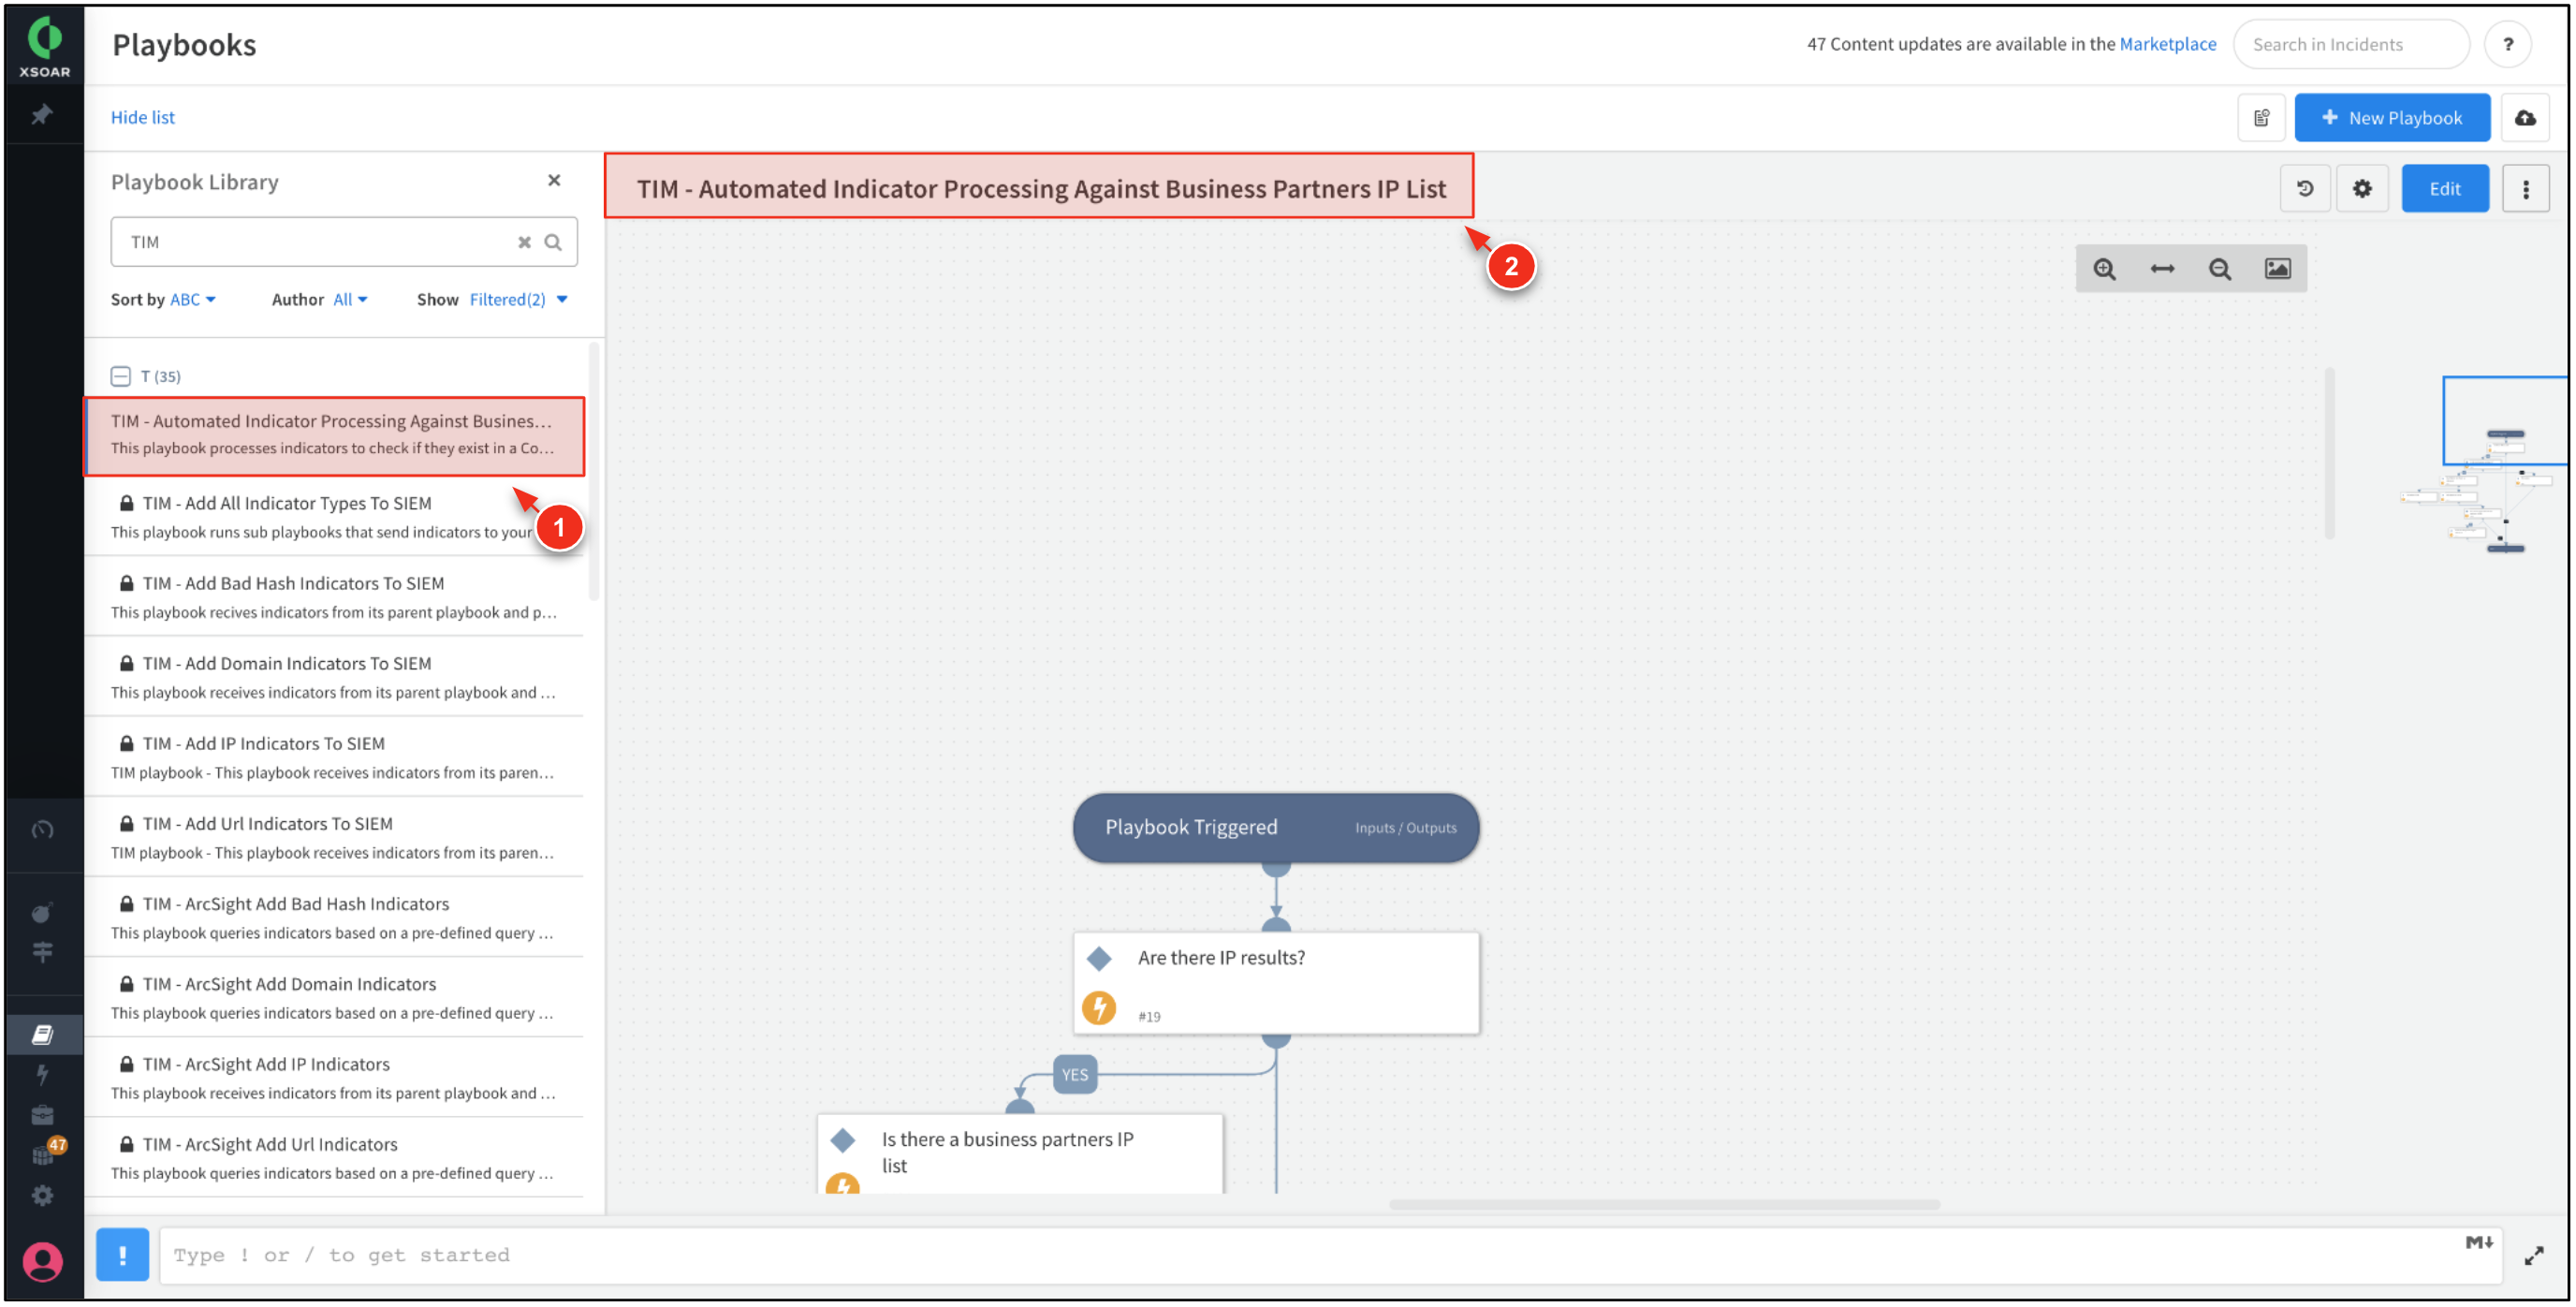Screen dimensions: 2576x1307
Task: Click the canvas vertical scrollbar
Action: (x=2329, y=454)
